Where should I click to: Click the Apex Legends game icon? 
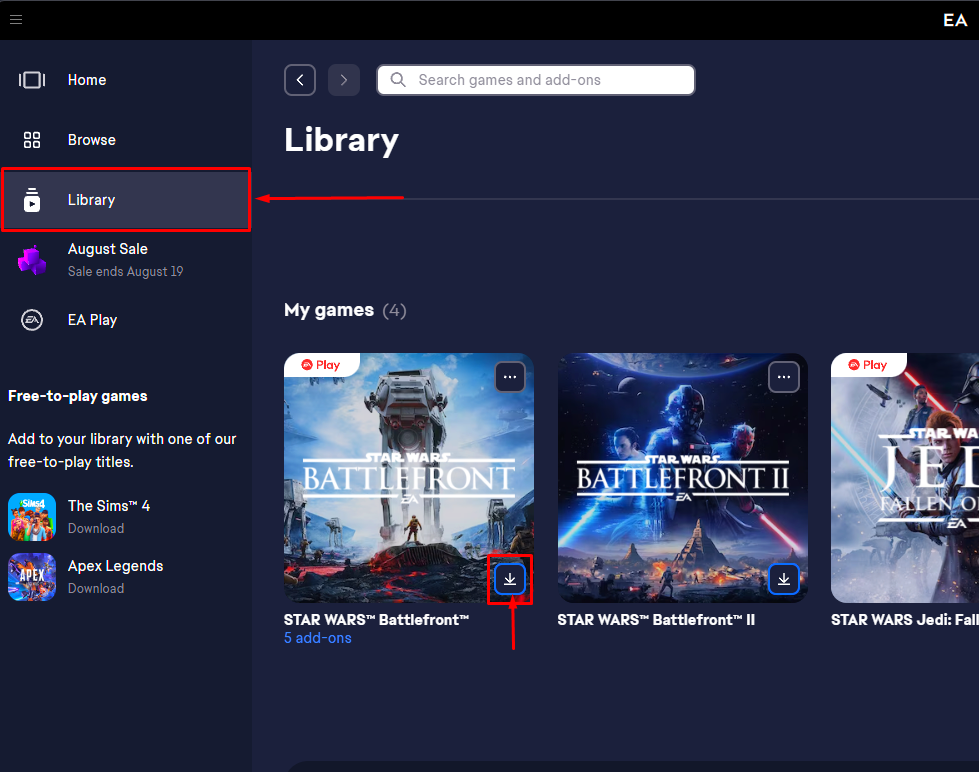point(32,577)
